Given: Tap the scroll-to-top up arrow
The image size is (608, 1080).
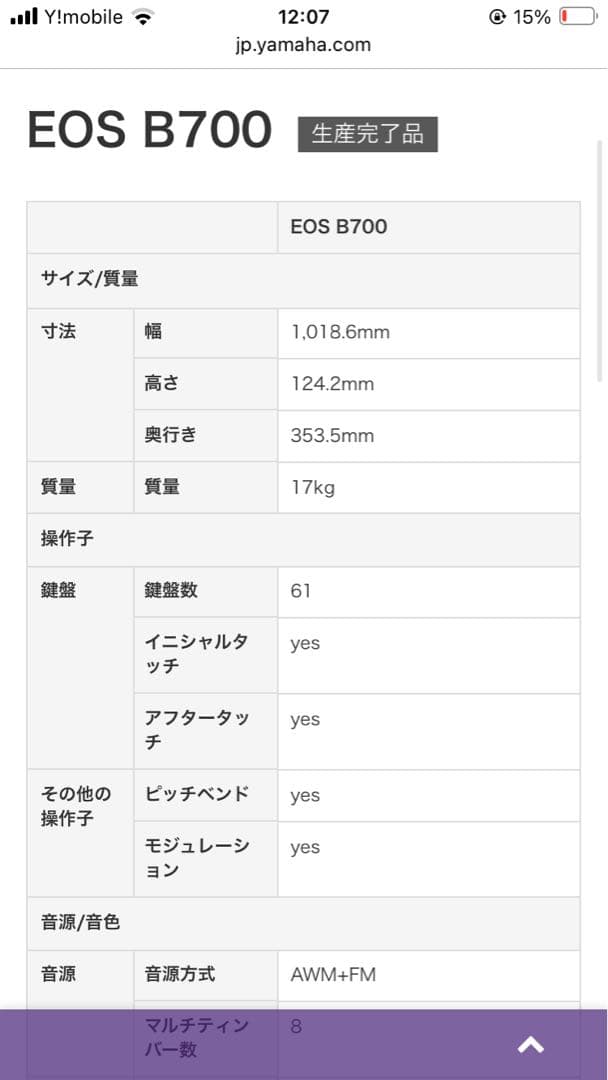Looking at the screenshot, I should coord(530,1045).
